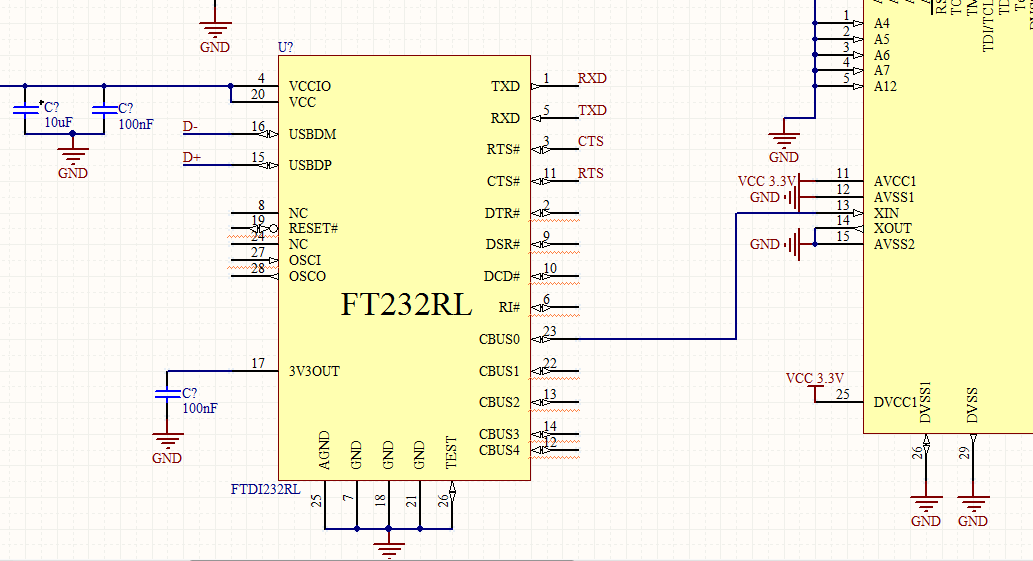
Task: Click the TEST pin name
Action: (451, 452)
